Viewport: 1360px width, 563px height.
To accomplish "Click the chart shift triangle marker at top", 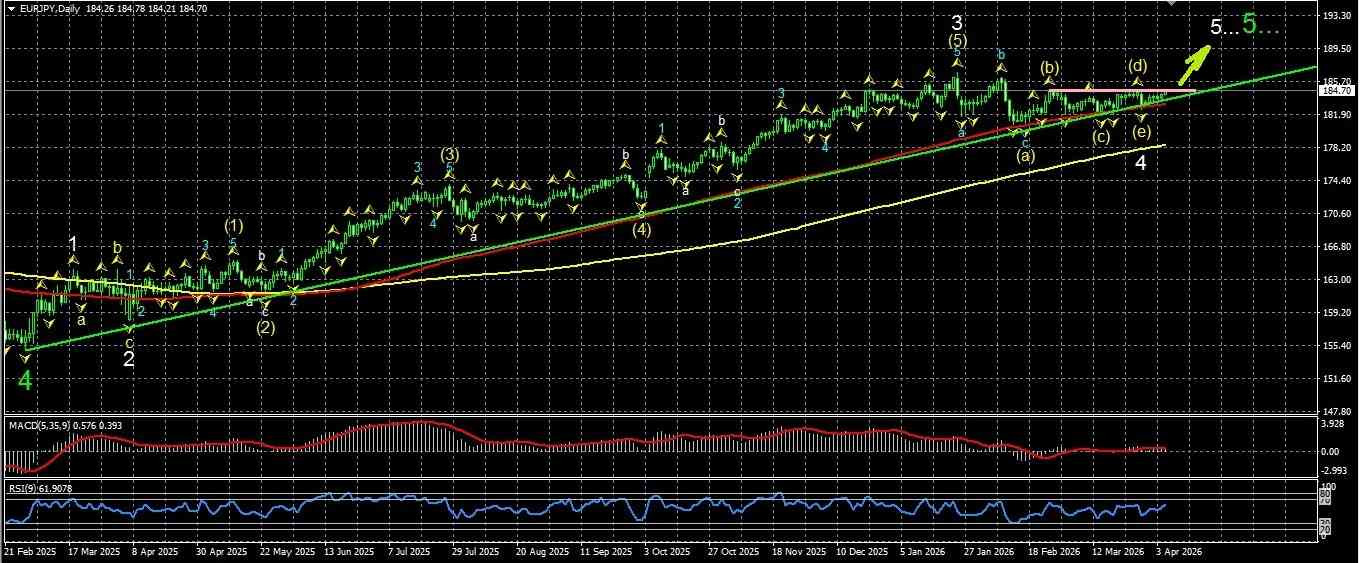I will (1173, 4).
